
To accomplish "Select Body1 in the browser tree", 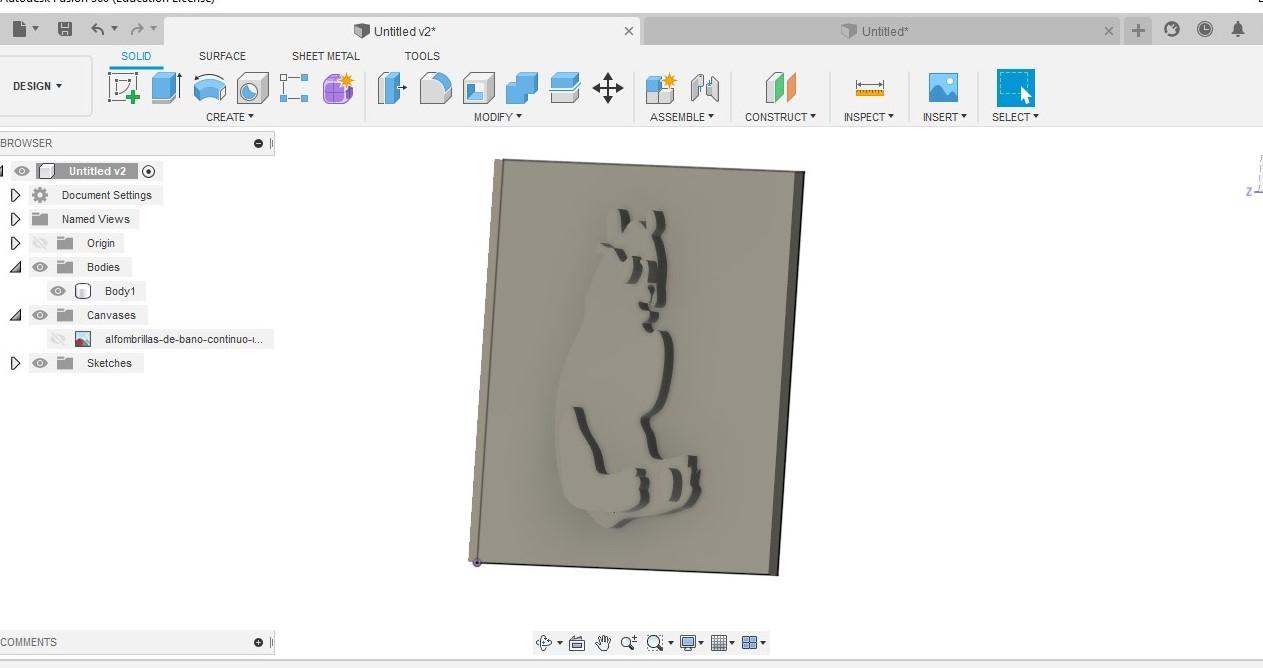I will (x=120, y=291).
